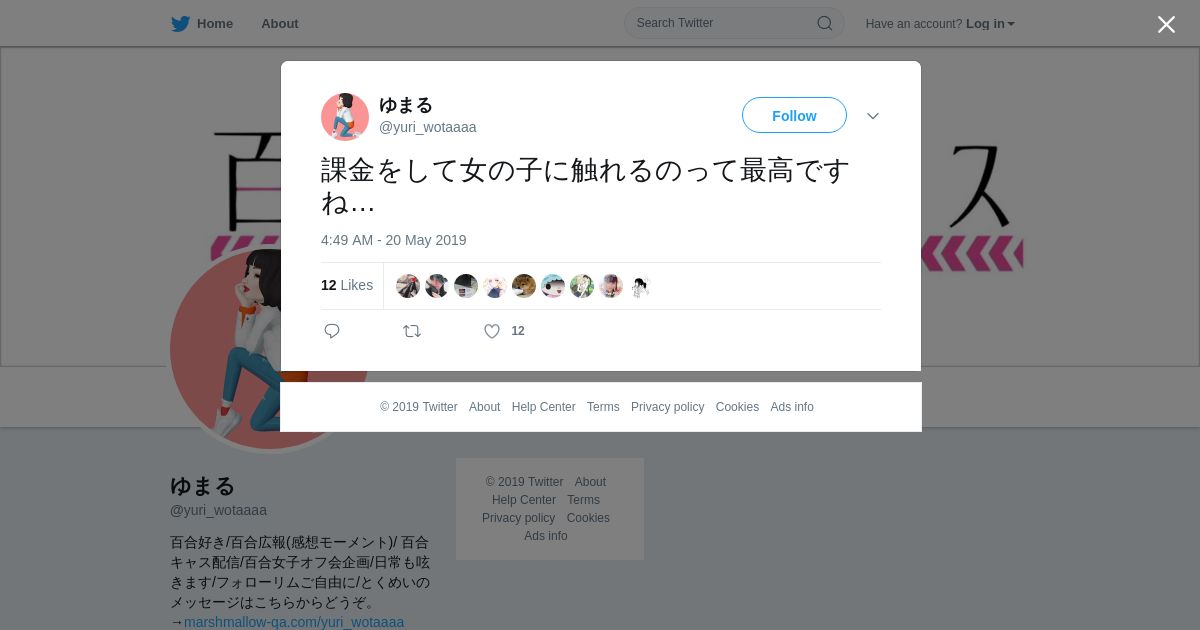
Task: Follow the user @yuri_wotaaaa
Action: tap(794, 115)
